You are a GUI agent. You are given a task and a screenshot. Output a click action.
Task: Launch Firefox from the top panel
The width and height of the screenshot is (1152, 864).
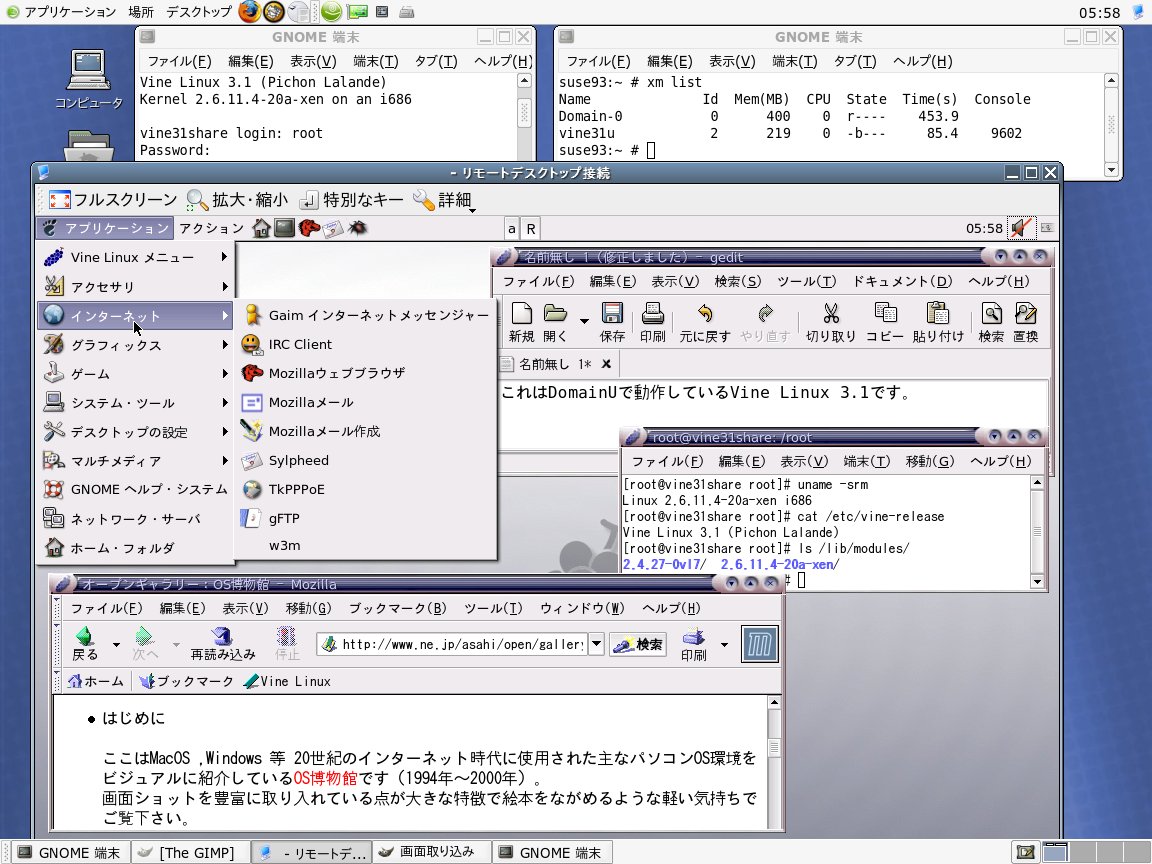pos(248,12)
